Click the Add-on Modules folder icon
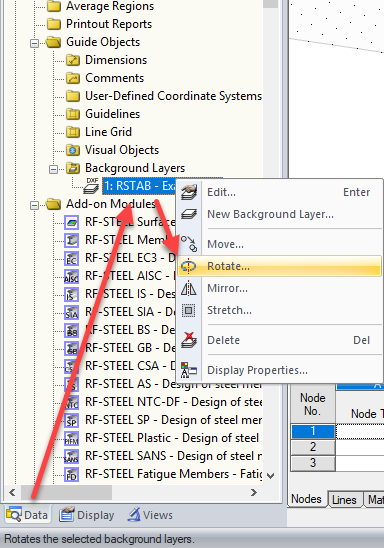Viewport: 384px width, 548px height. [x=54, y=204]
